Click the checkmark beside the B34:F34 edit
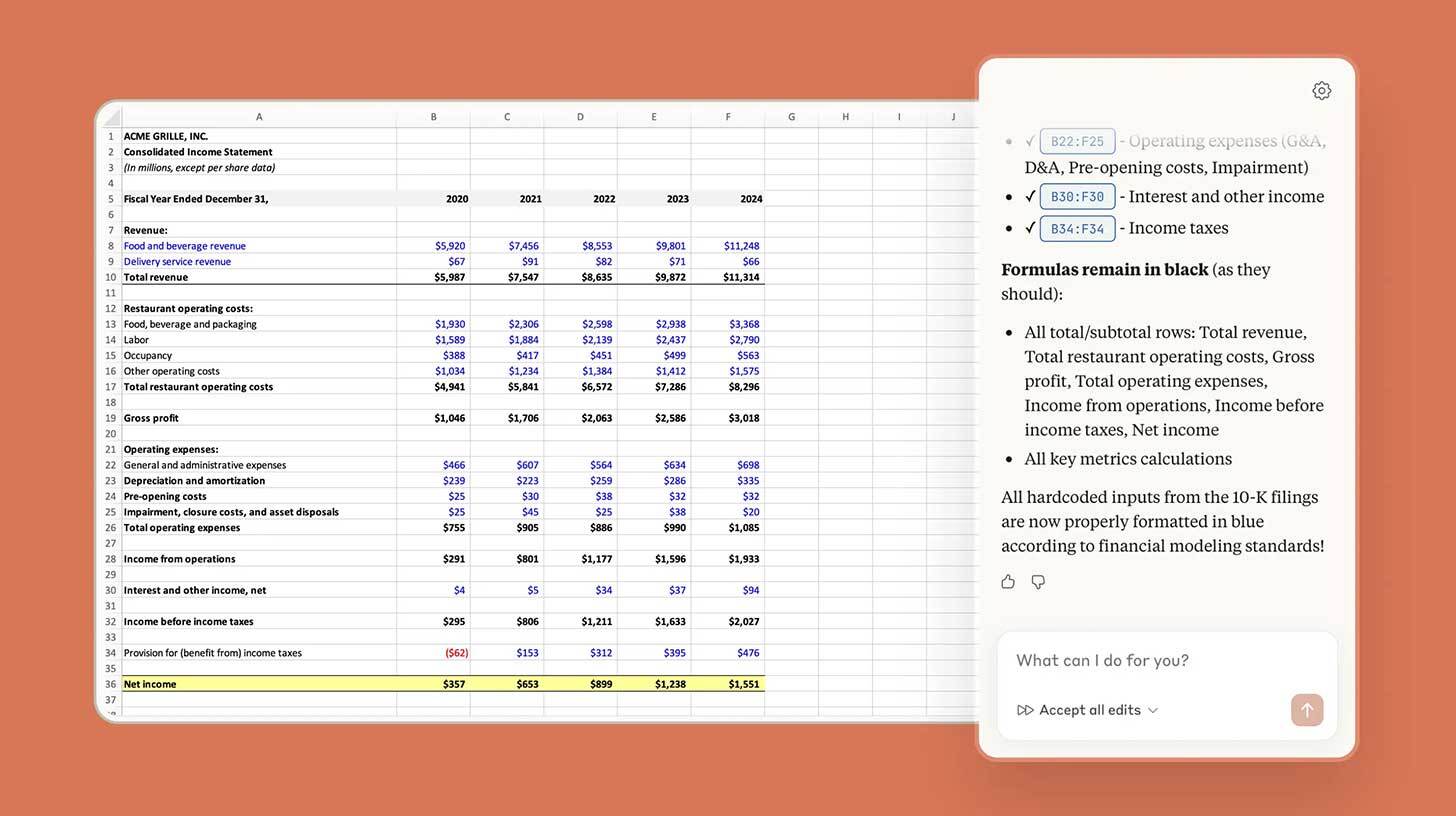The height and width of the screenshot is (816, 1456). tap(1030, 227)
